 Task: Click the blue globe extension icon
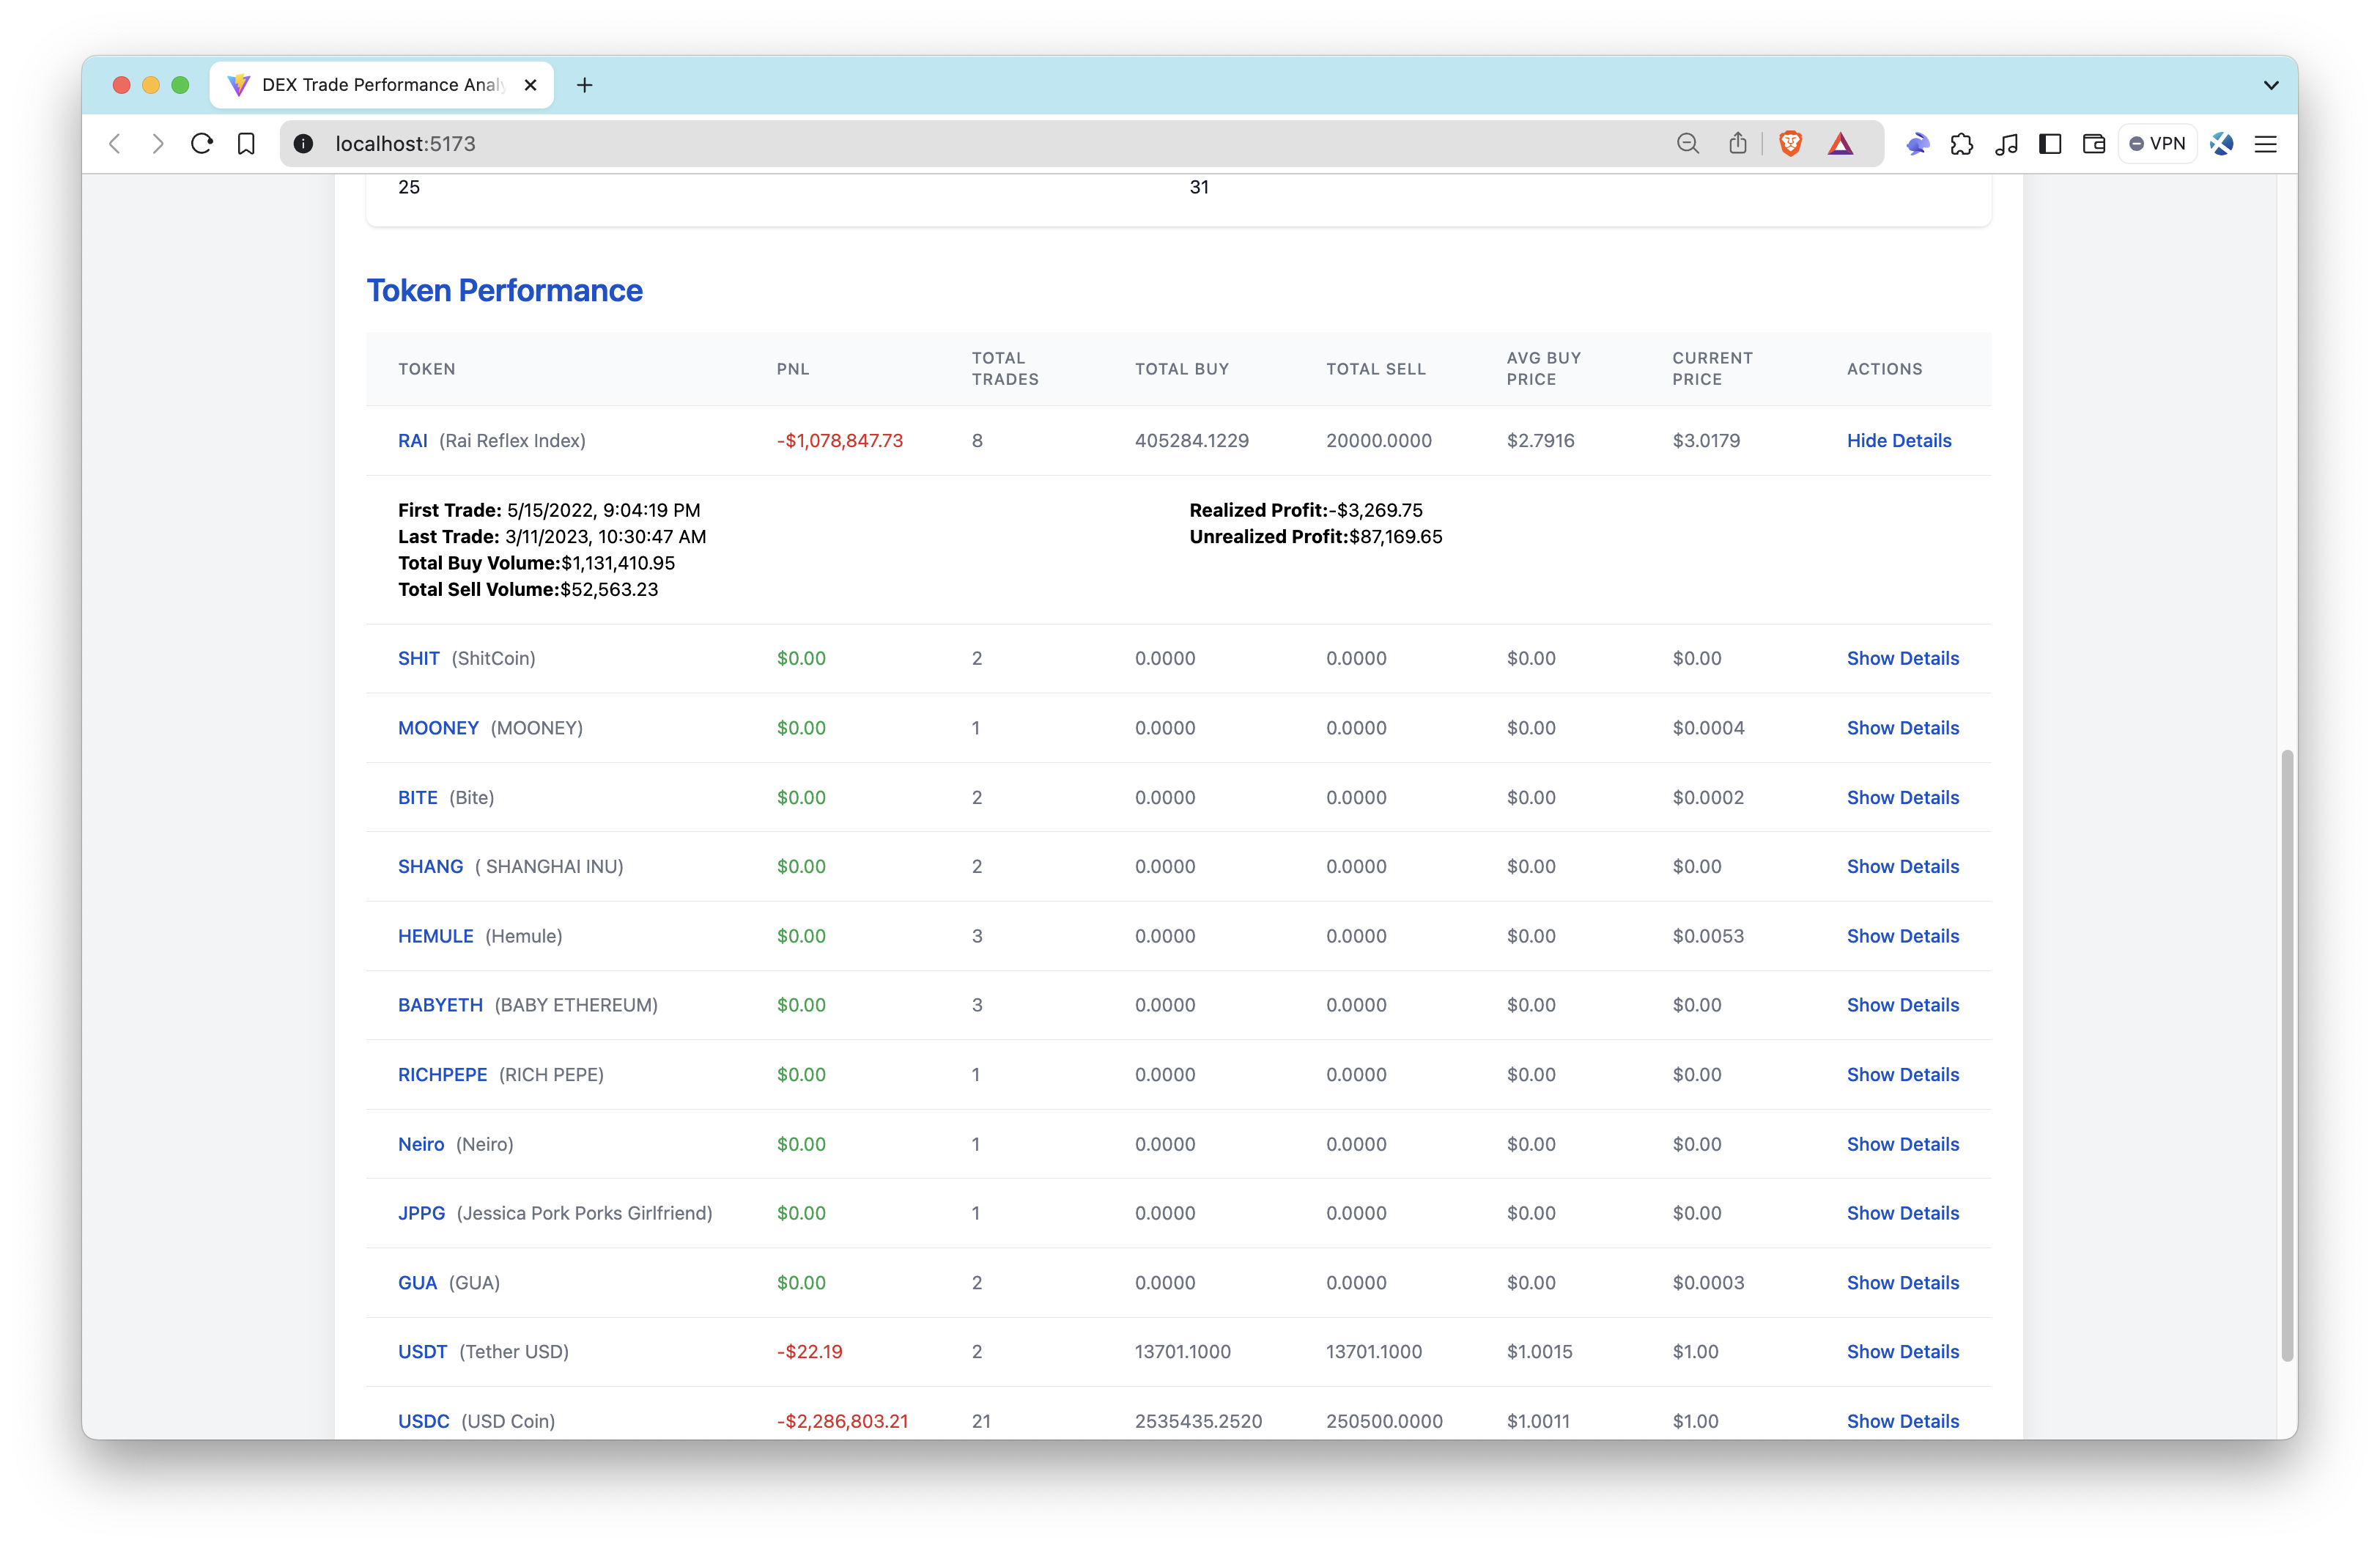point(2222,144)
